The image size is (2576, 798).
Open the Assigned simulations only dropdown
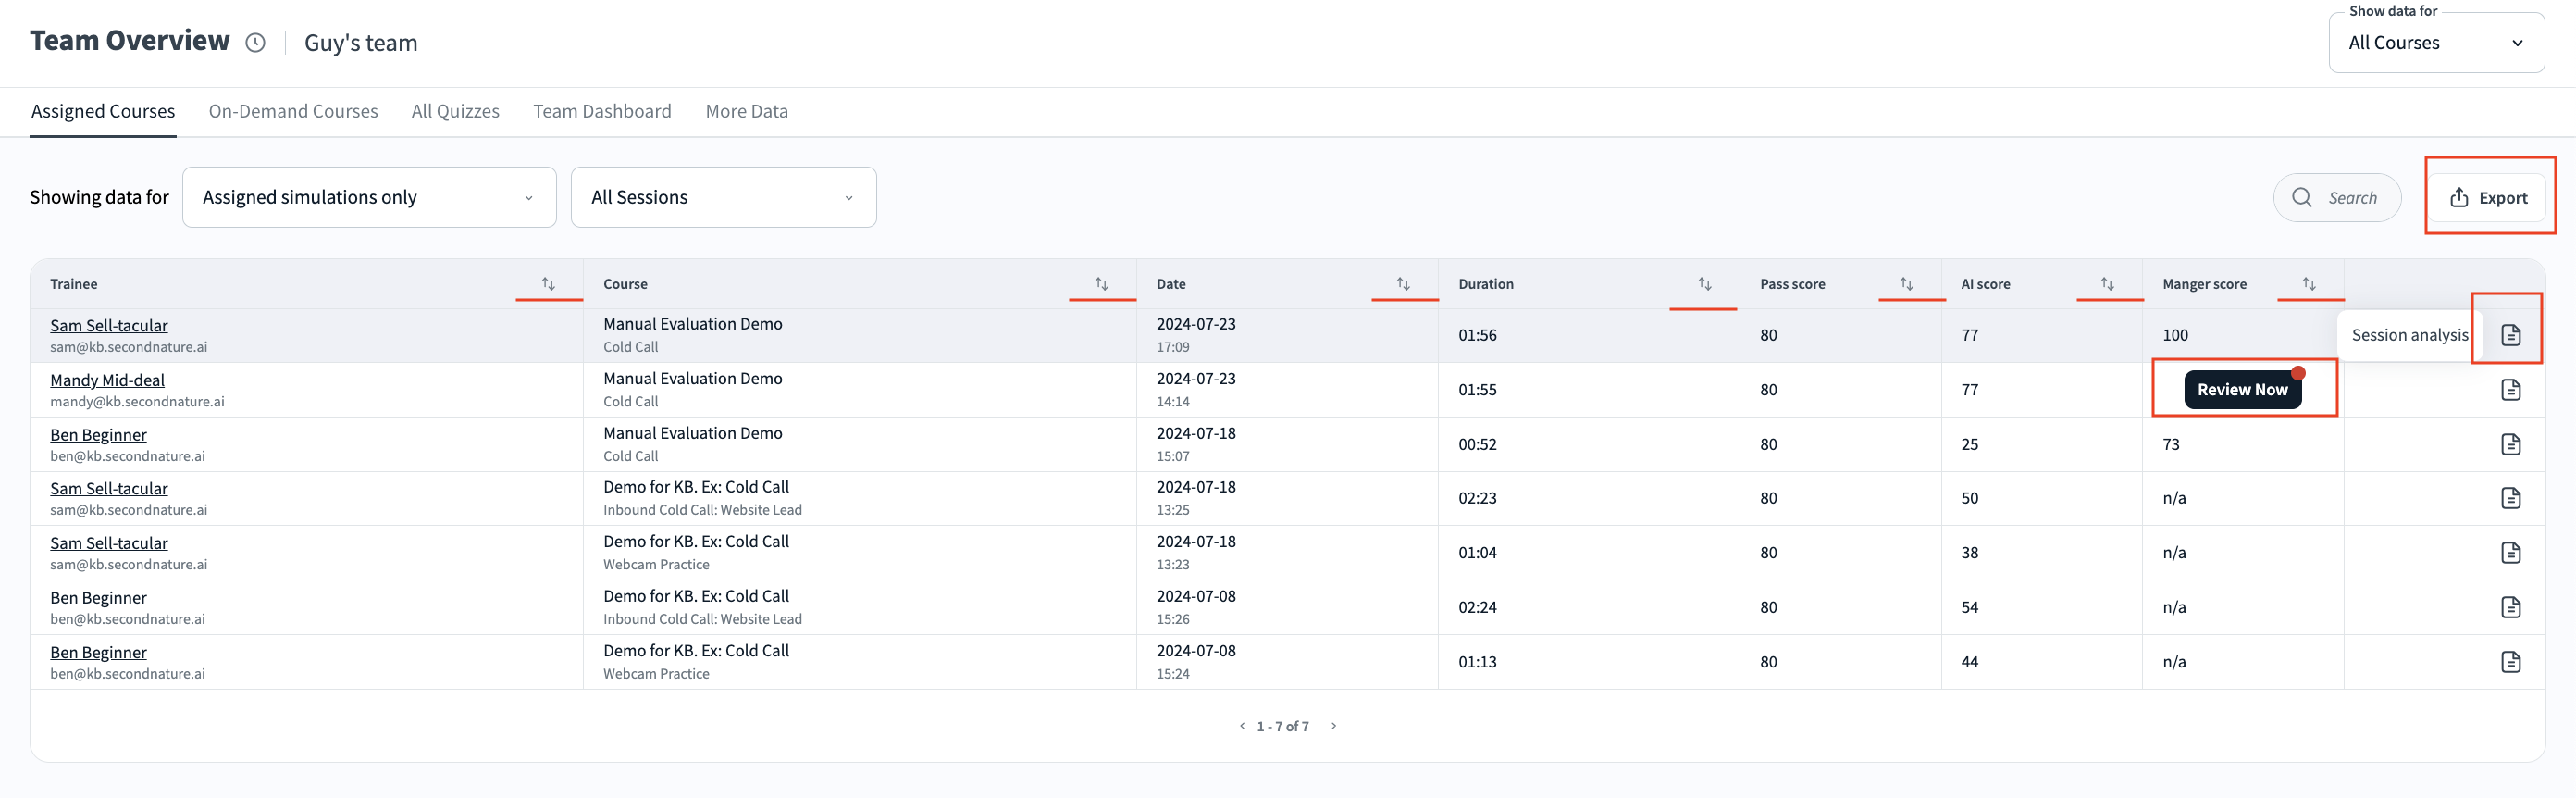(369, 197)
